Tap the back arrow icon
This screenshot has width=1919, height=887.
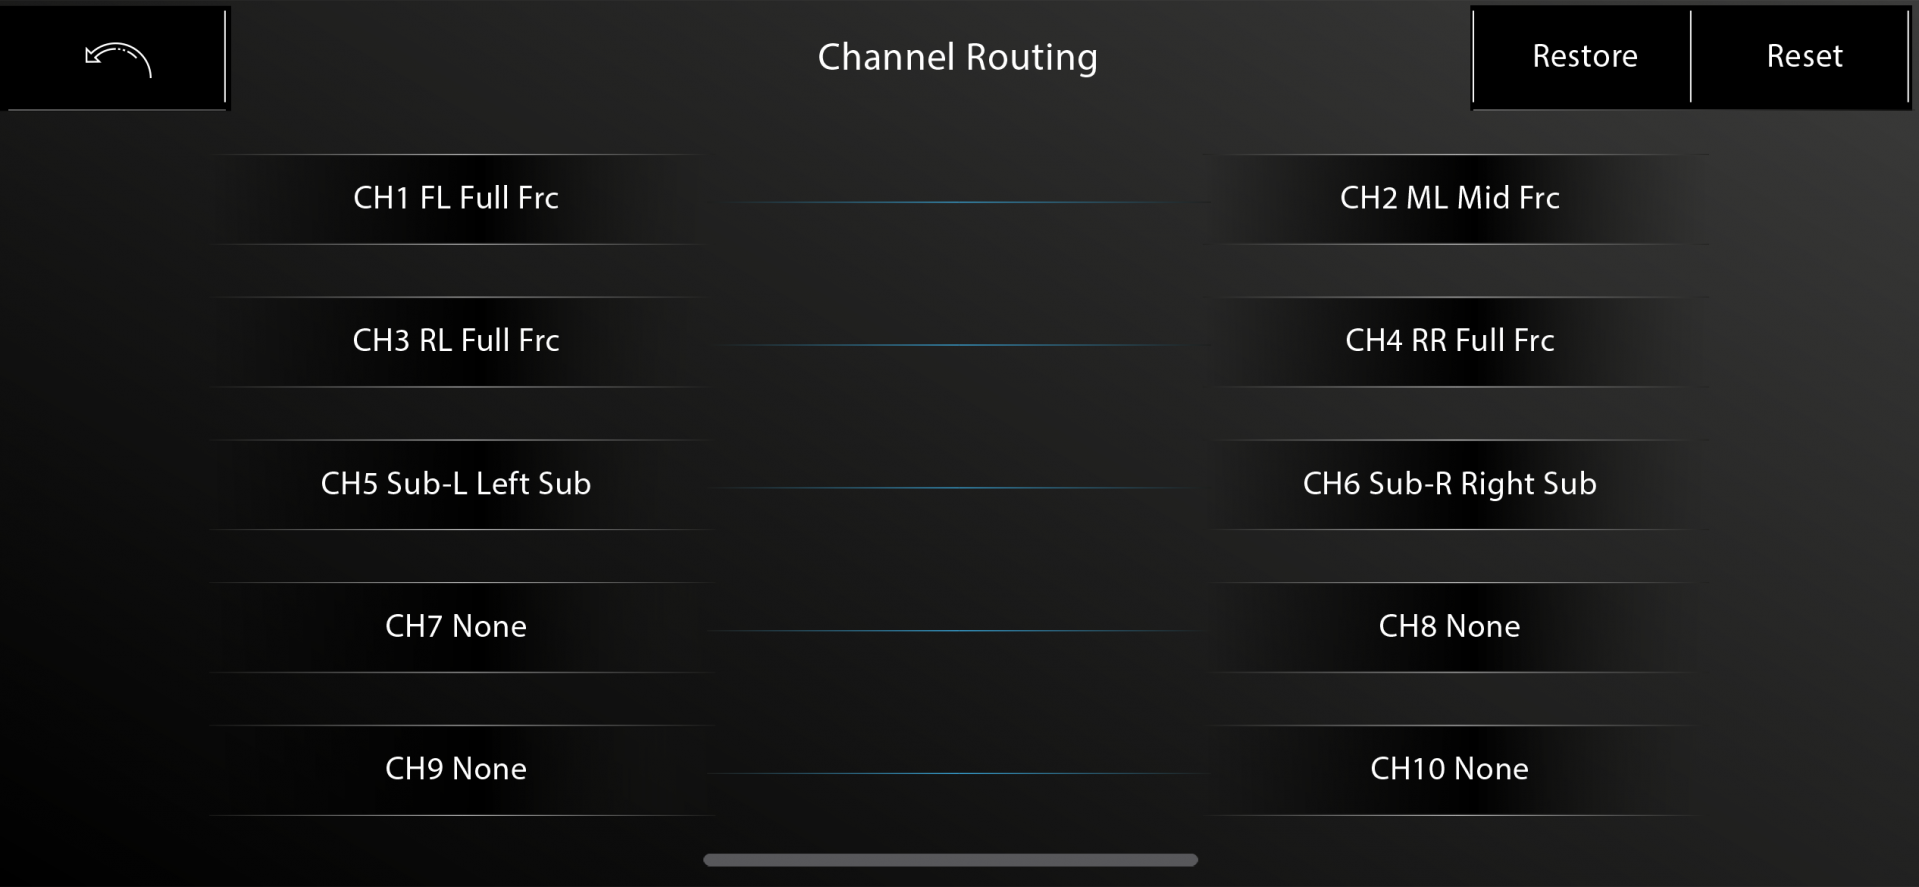[x=117, y=58]
